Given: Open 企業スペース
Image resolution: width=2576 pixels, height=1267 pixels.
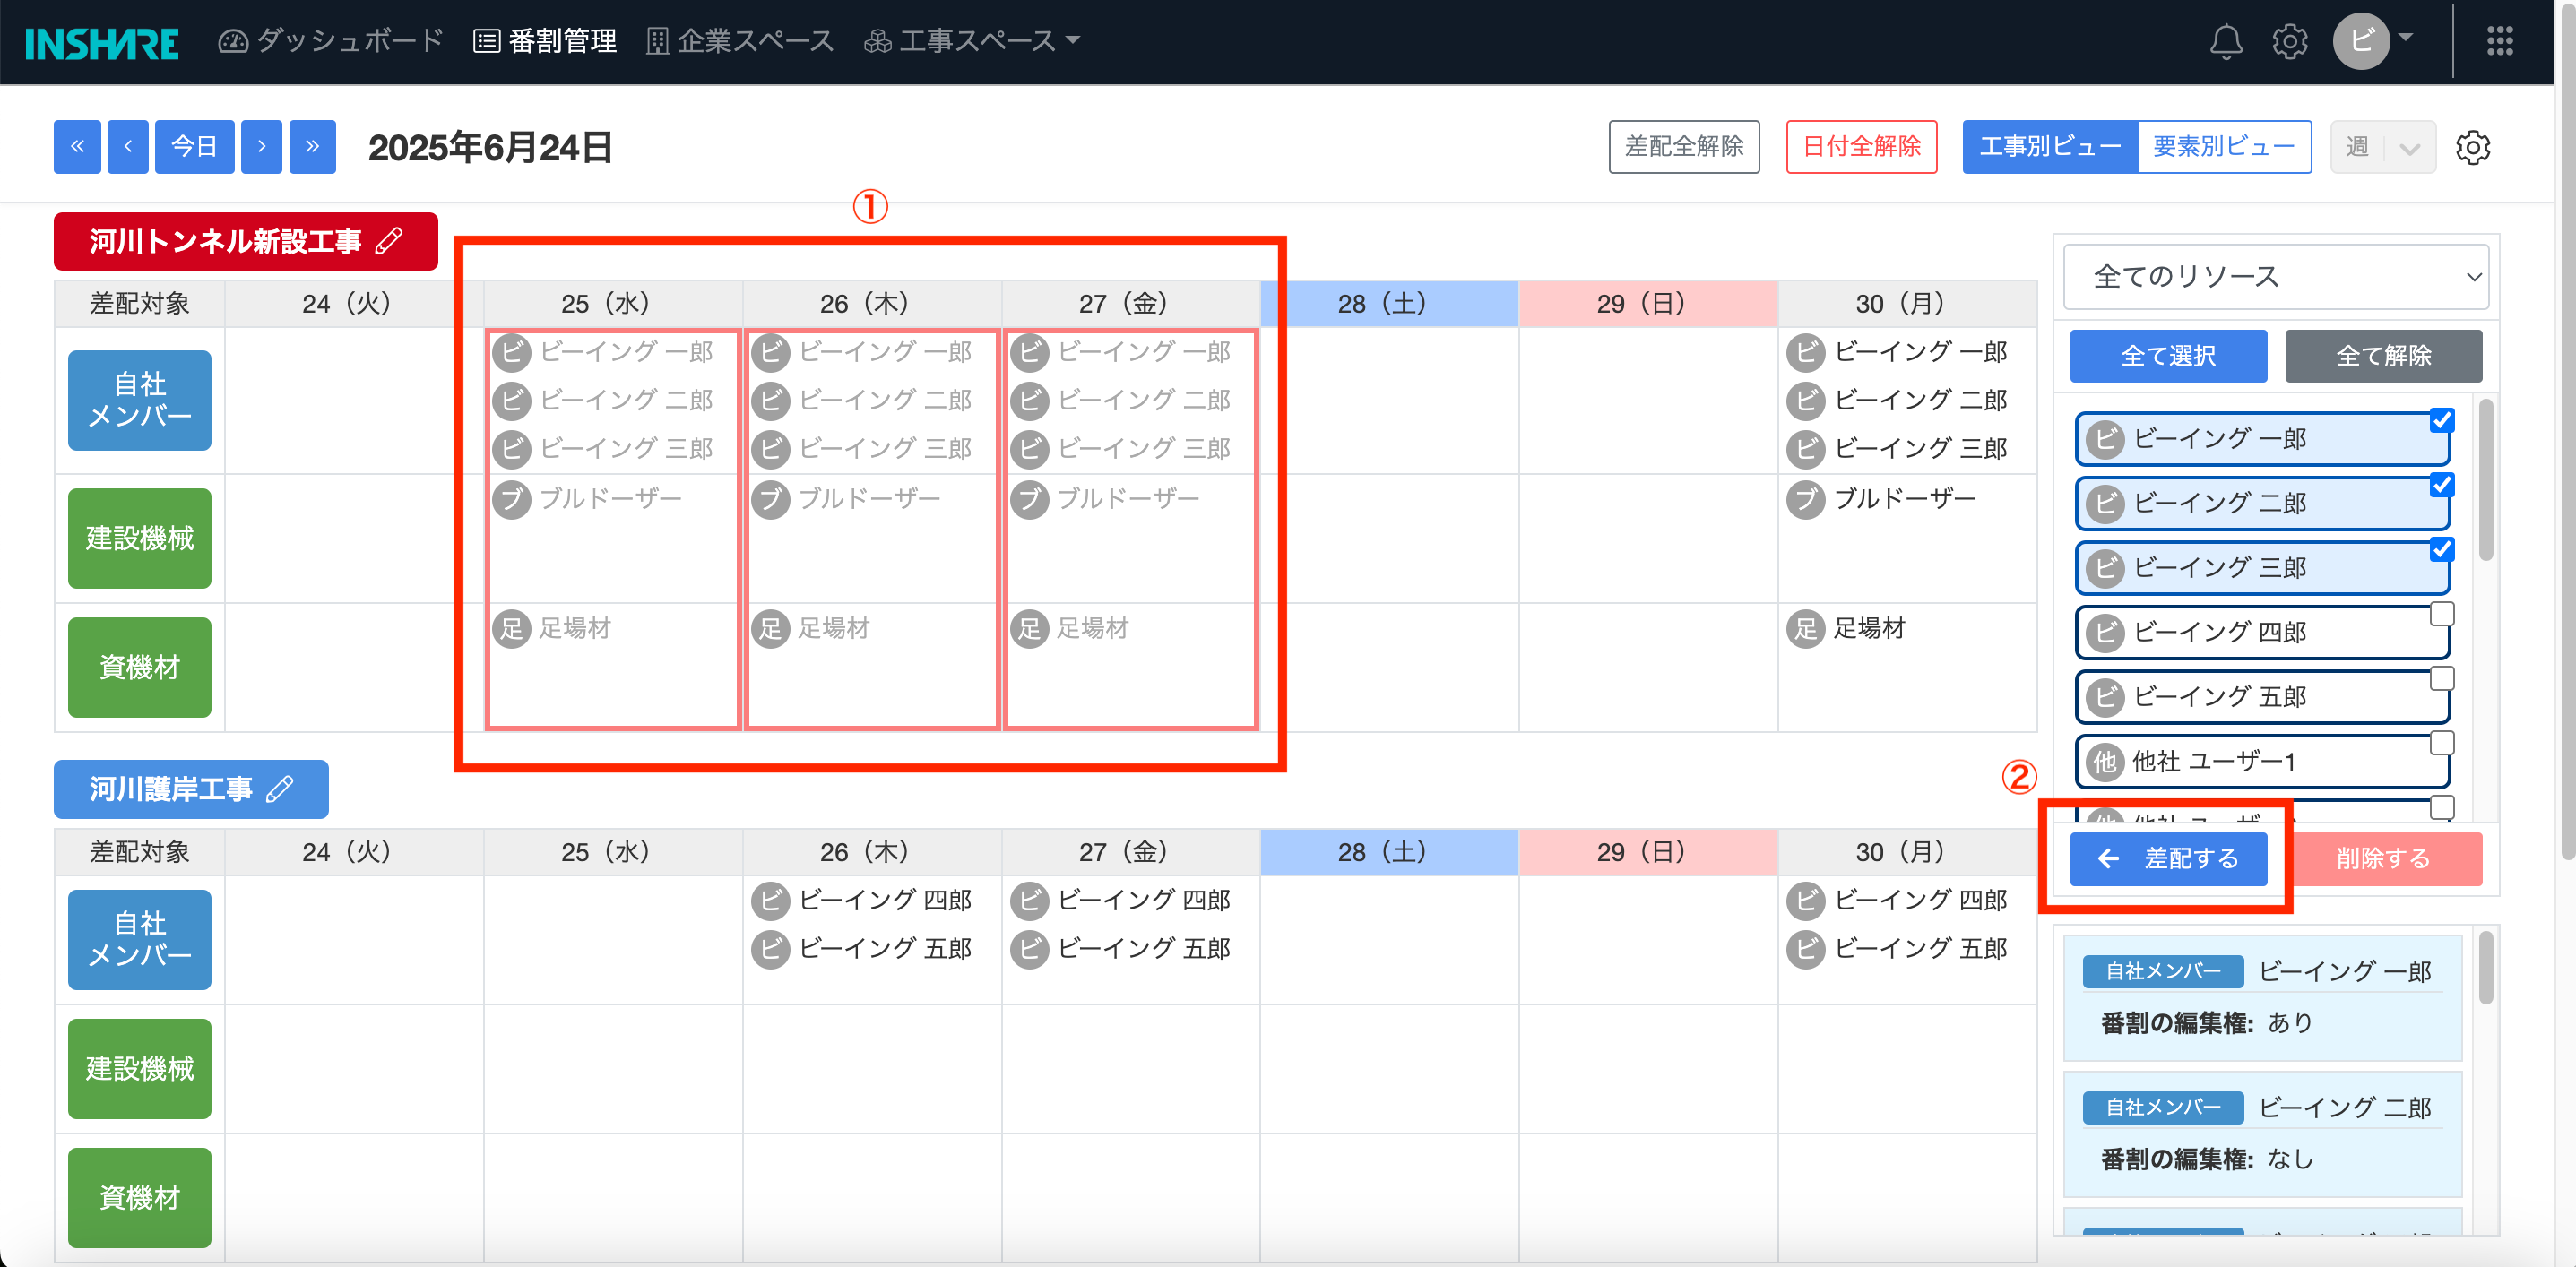Looking at the screenshot, I should [740, 41].
